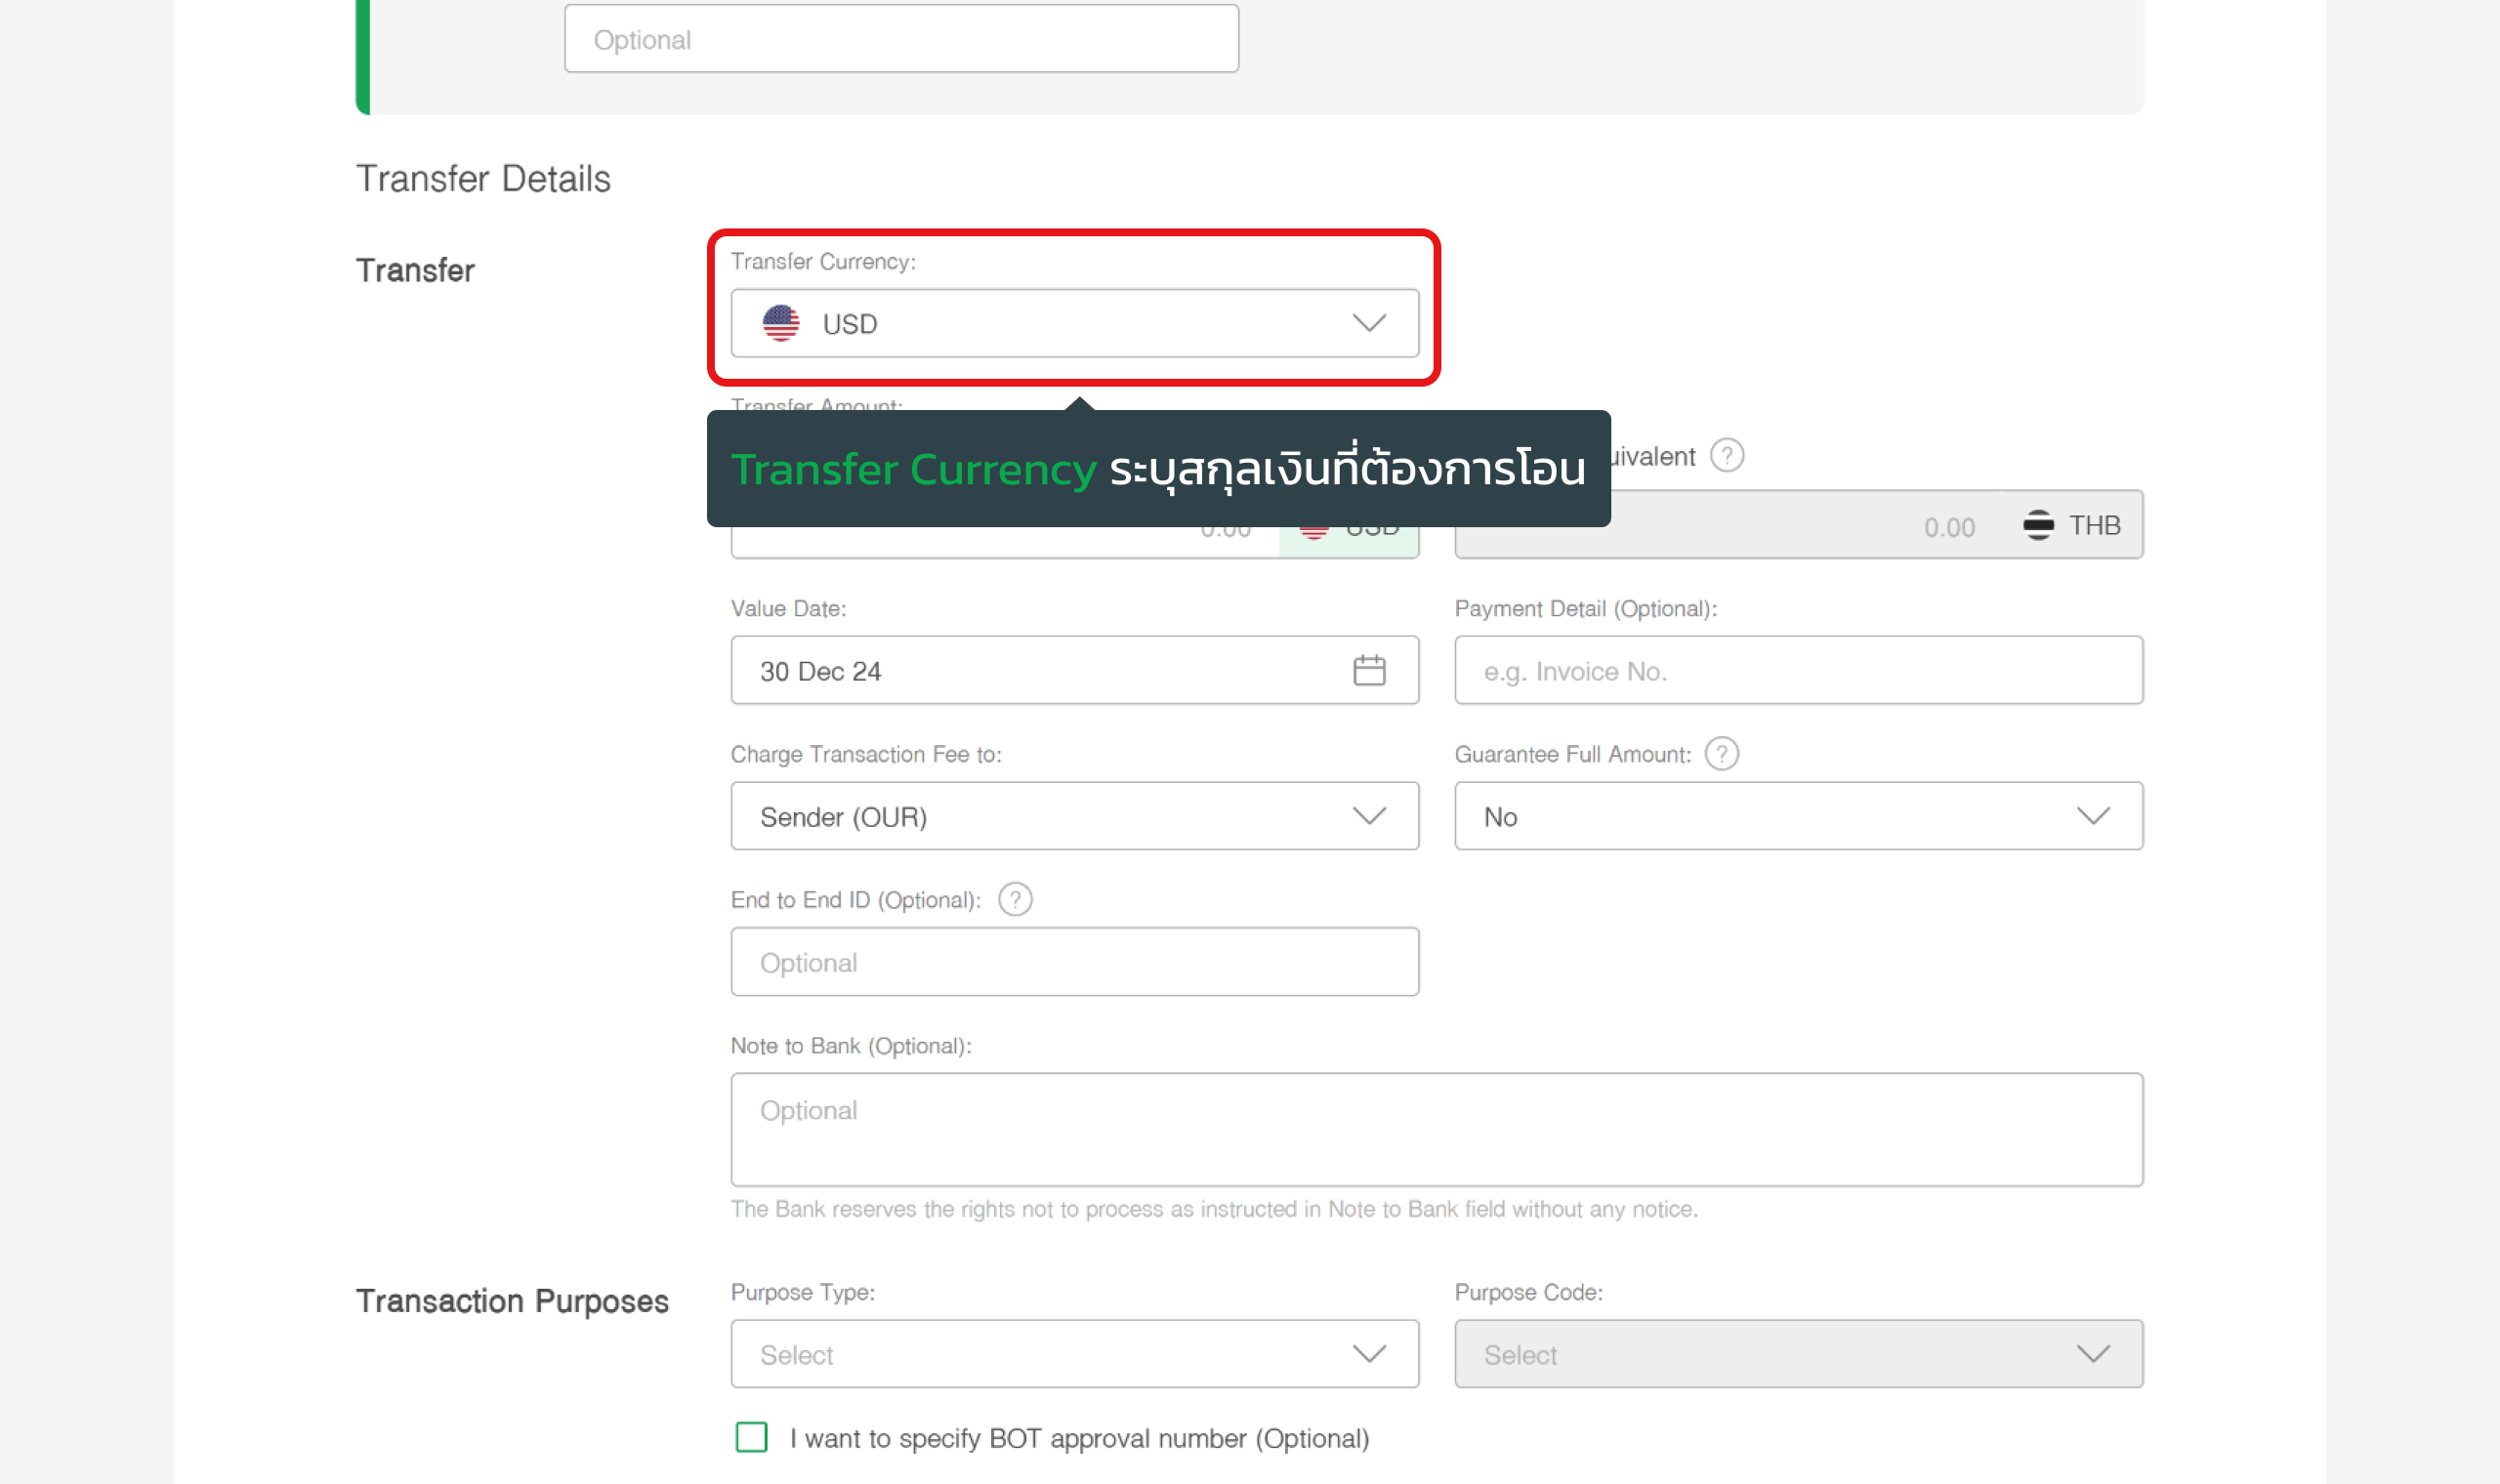
Task: Click the 'Transaction Purposes' section label
Action: tap(512, 1301)
